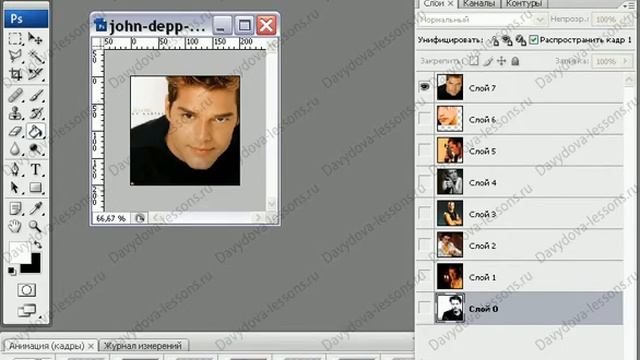This screenshot has width=640, height=360.
Task: Select the Zoom tool
Action: click(36, 226)
